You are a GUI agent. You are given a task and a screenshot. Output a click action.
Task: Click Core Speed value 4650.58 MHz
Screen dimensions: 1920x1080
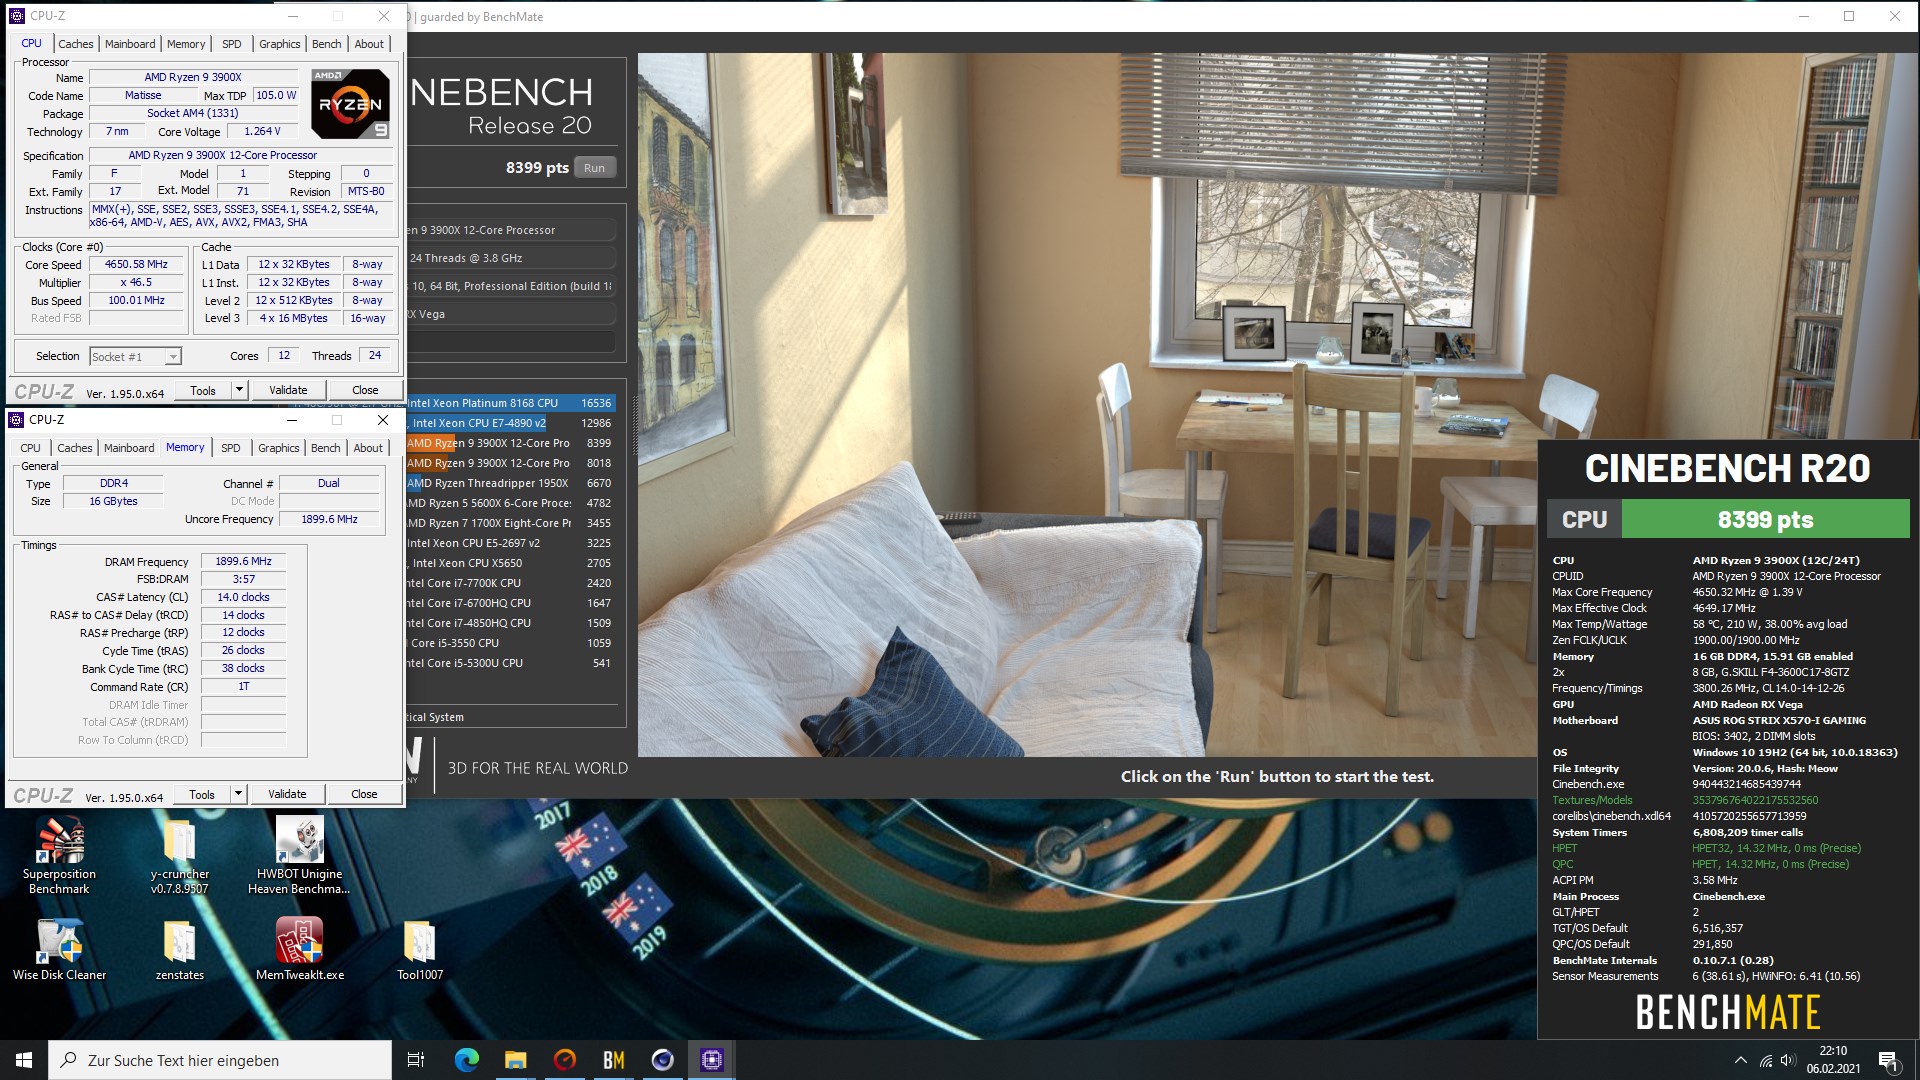(x=137, y=265)
